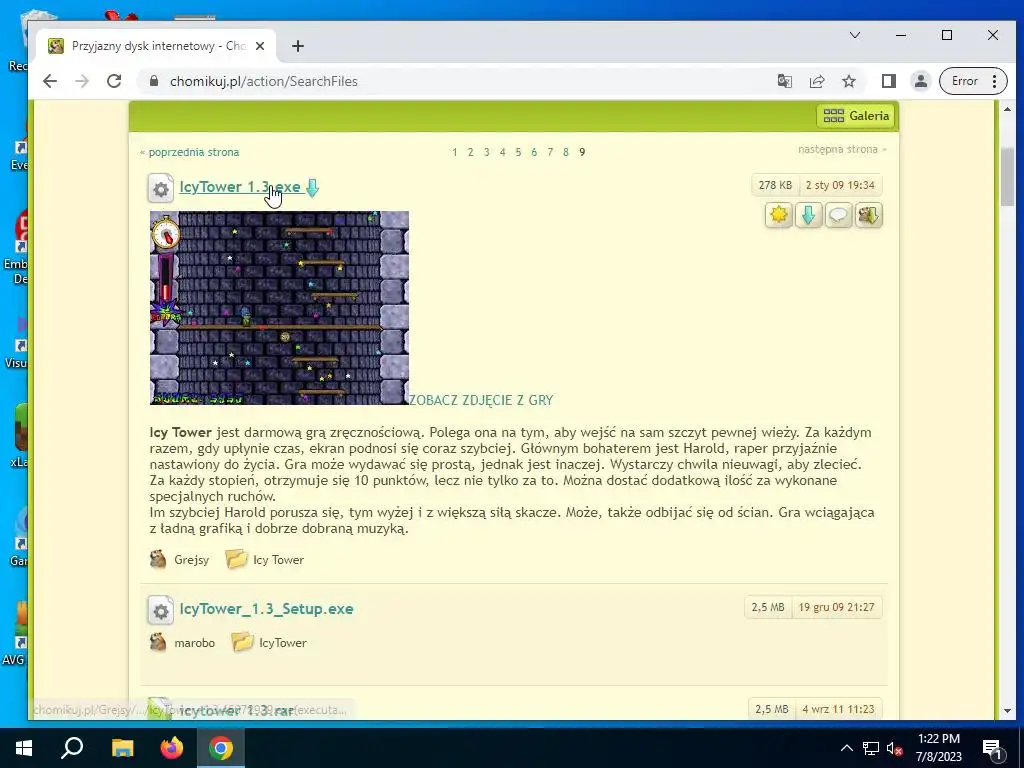
Task: Open the speech bubble comment icon
Action: [x=839, y=215]
